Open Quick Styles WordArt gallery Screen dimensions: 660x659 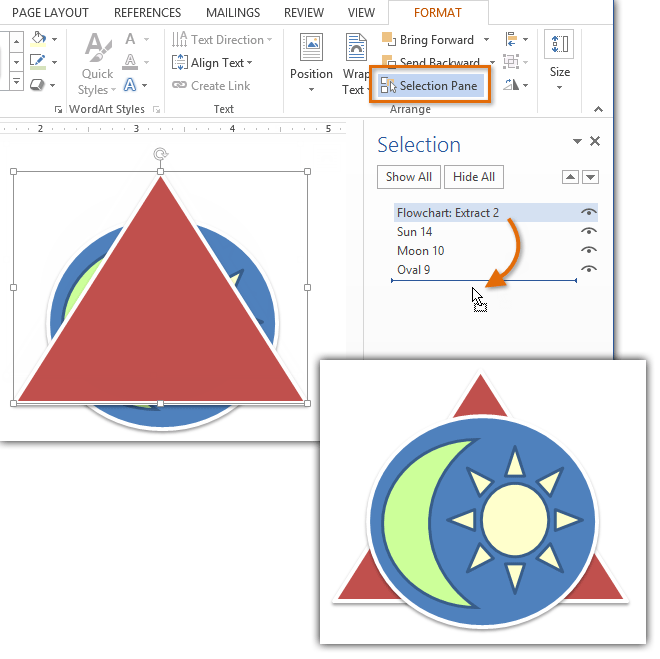pyautogui.click(x=97, y=64)
